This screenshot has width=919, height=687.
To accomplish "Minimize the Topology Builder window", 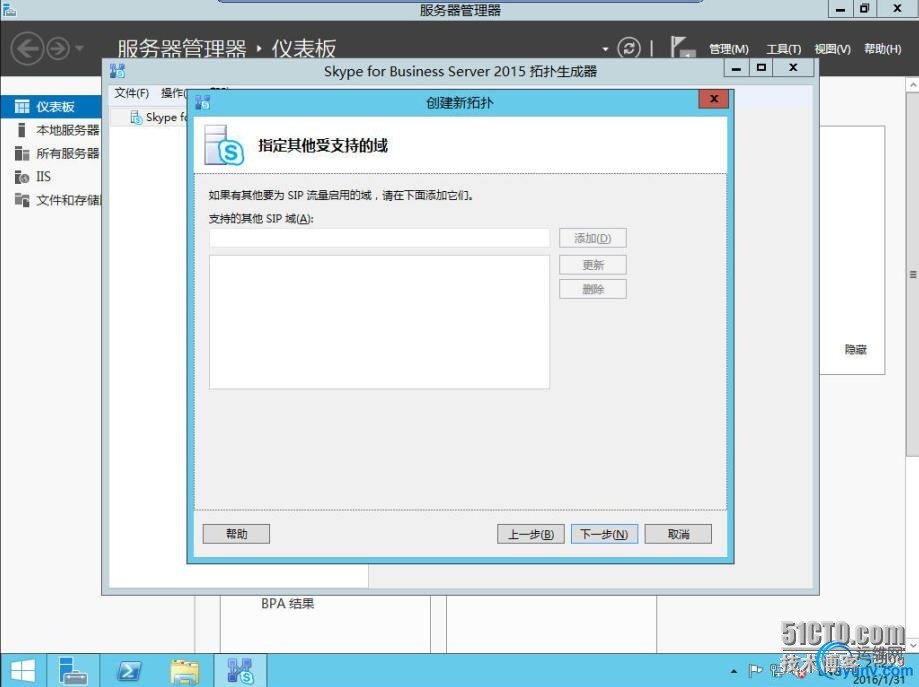I will click(736, 68).
